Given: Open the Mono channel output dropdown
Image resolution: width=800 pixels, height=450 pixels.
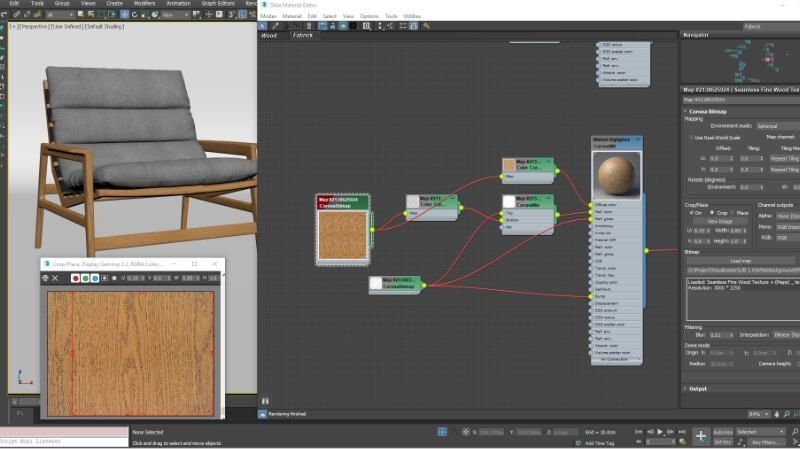Looking at the screenshot, I should (788, 227).
